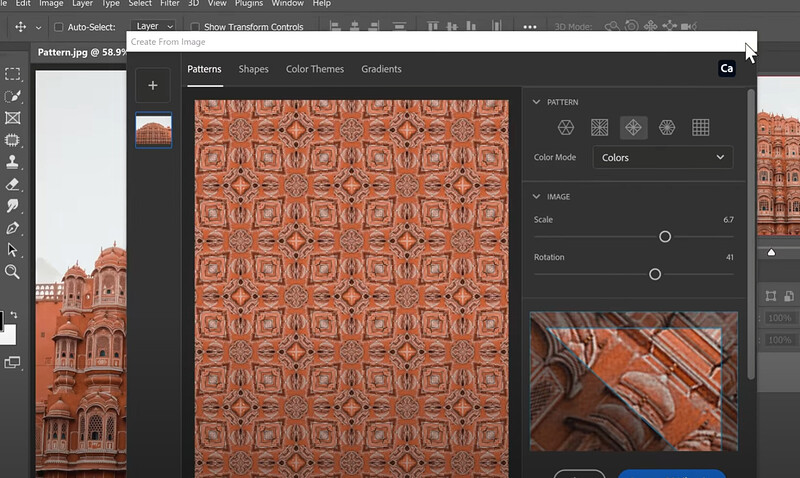Click the generated pattern preview
800x478 pixels.
pos(352,289)
